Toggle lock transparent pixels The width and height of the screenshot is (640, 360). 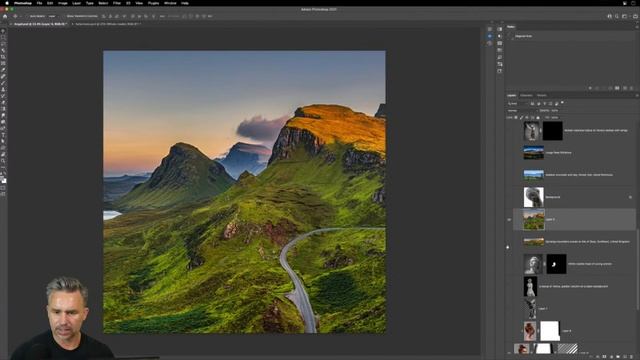[516, 118]
